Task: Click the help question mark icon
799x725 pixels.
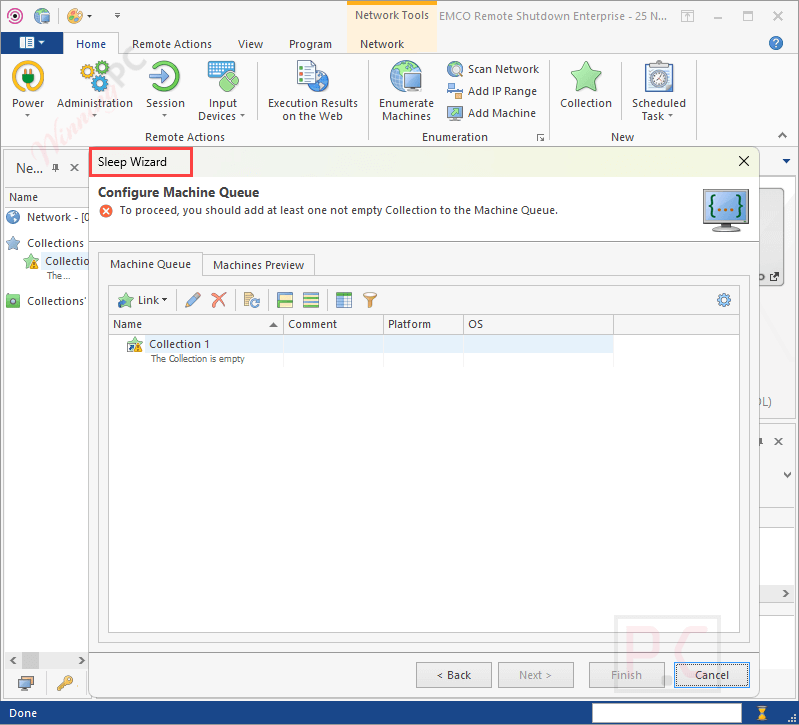Action: tap(776, 43)
